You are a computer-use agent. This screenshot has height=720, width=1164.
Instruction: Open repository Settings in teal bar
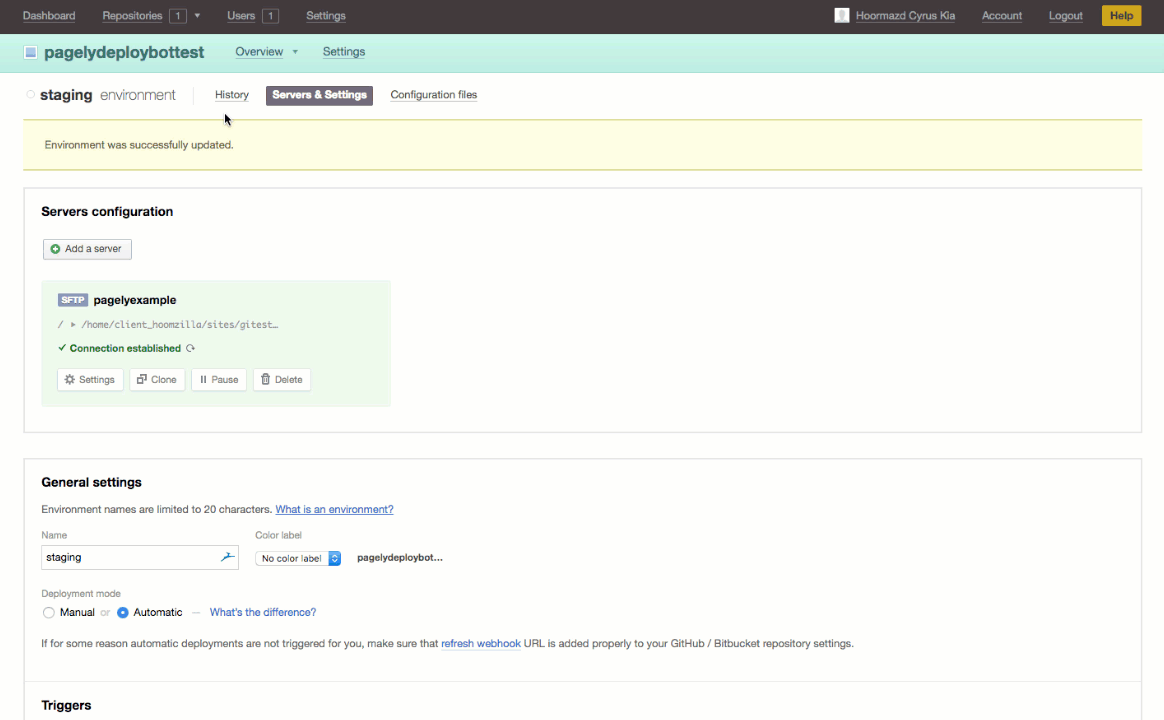344,52
